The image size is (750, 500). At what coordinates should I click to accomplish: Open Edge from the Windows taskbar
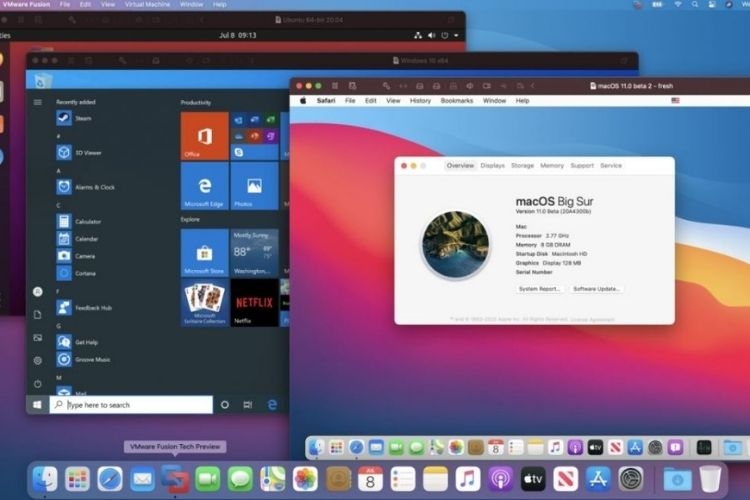click(272, 405)
